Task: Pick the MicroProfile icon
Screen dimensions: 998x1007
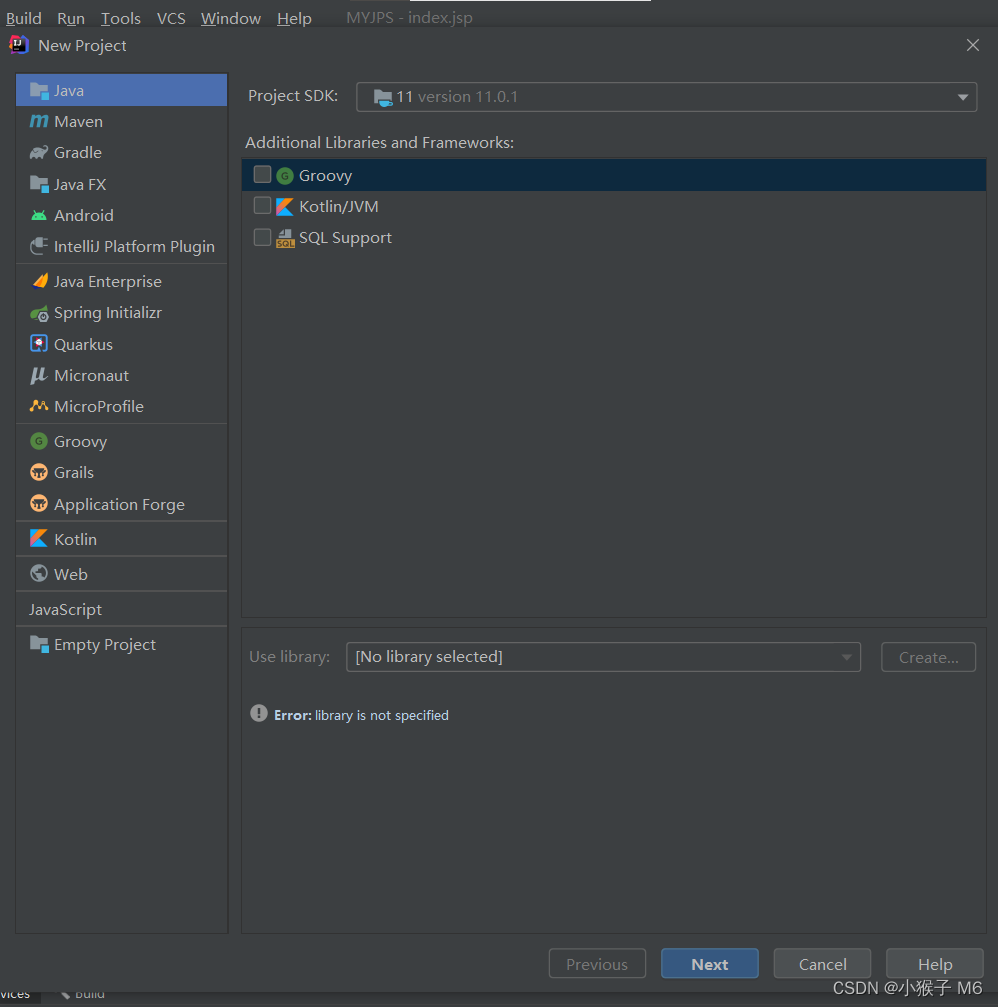Action: [39, 406]
